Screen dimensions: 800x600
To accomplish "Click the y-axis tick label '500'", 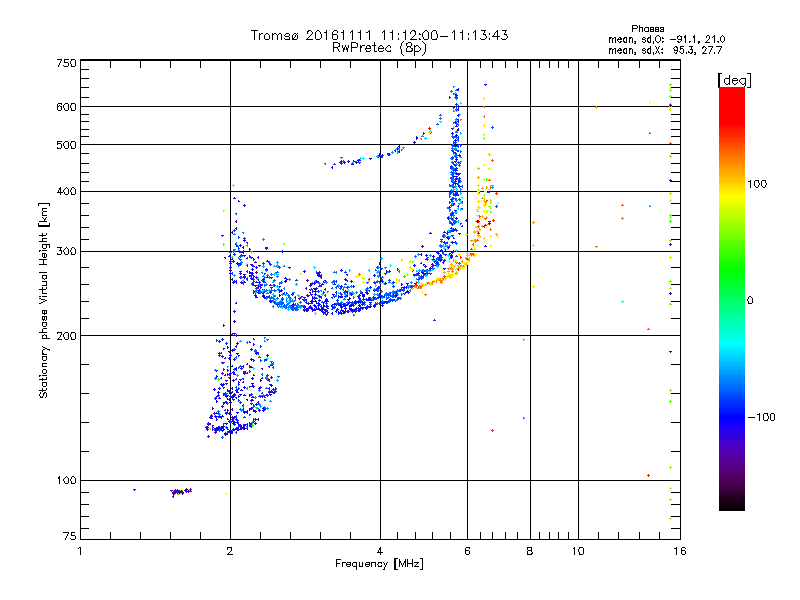I will (x=67, y=145).
